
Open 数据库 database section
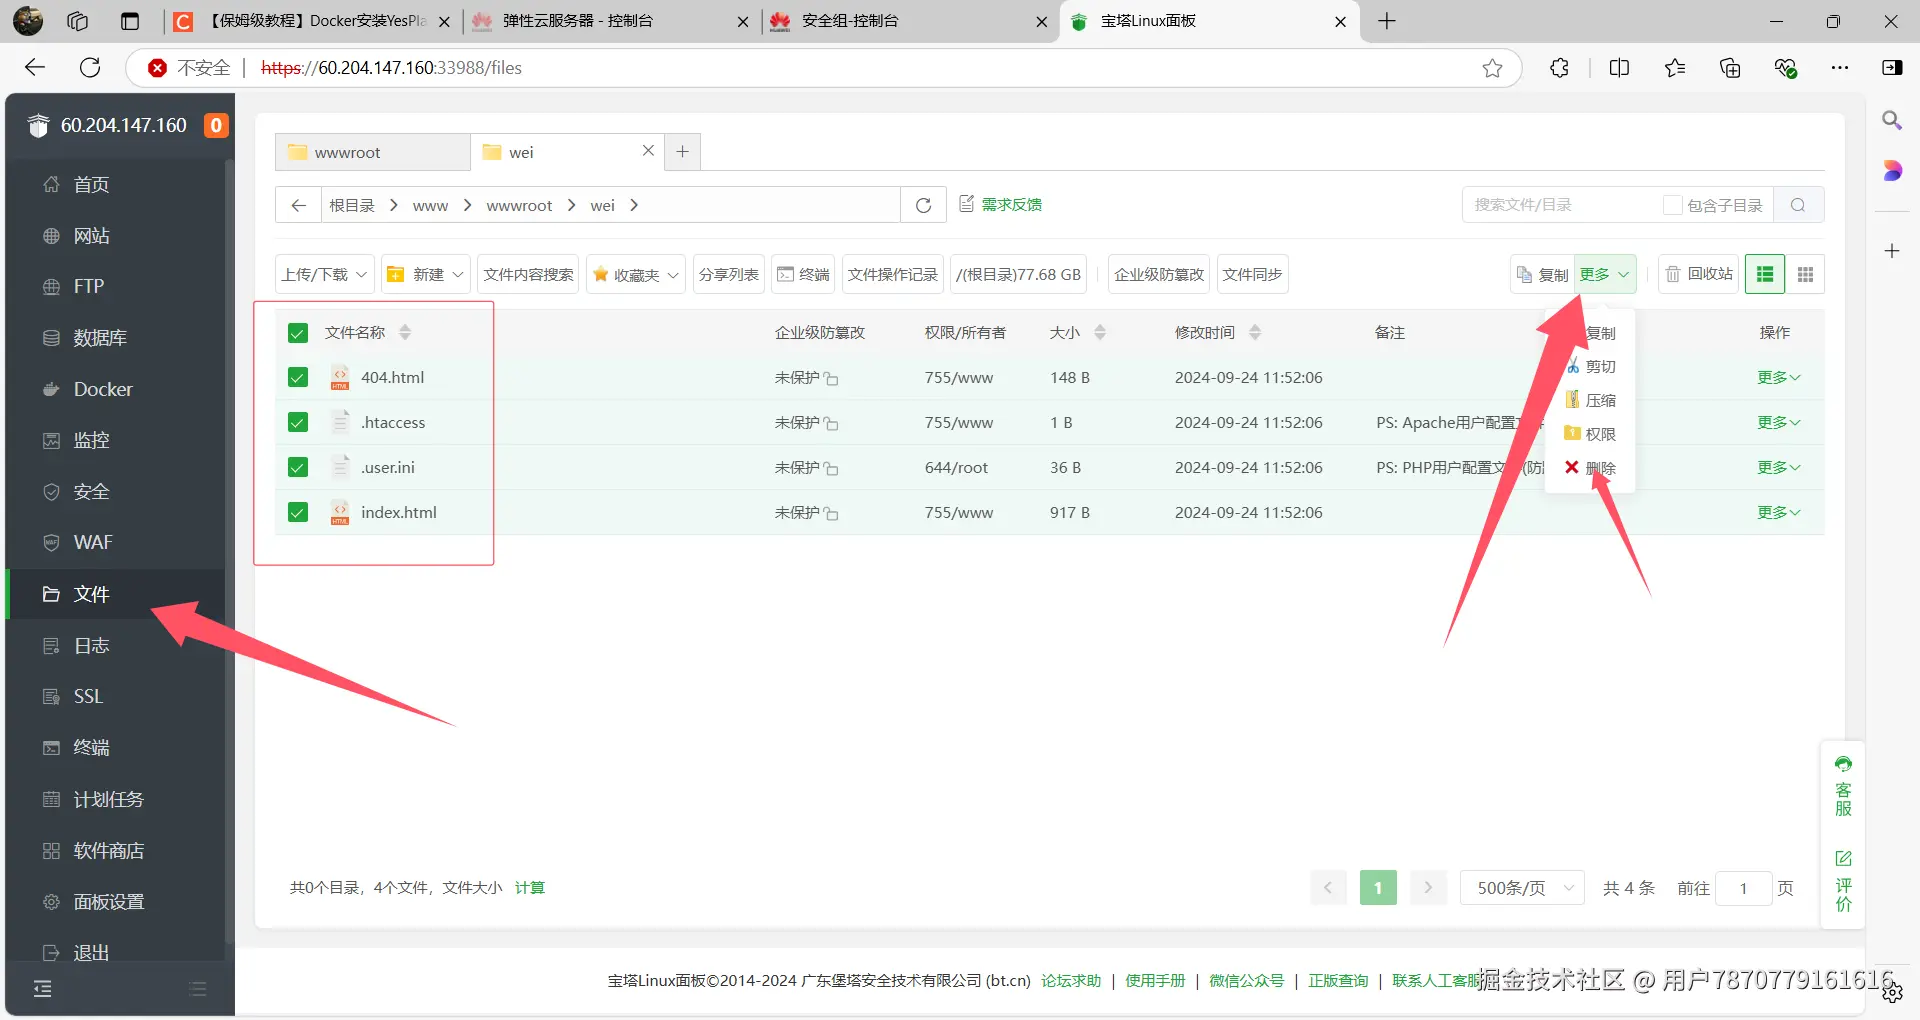click(x=99, y=338)
